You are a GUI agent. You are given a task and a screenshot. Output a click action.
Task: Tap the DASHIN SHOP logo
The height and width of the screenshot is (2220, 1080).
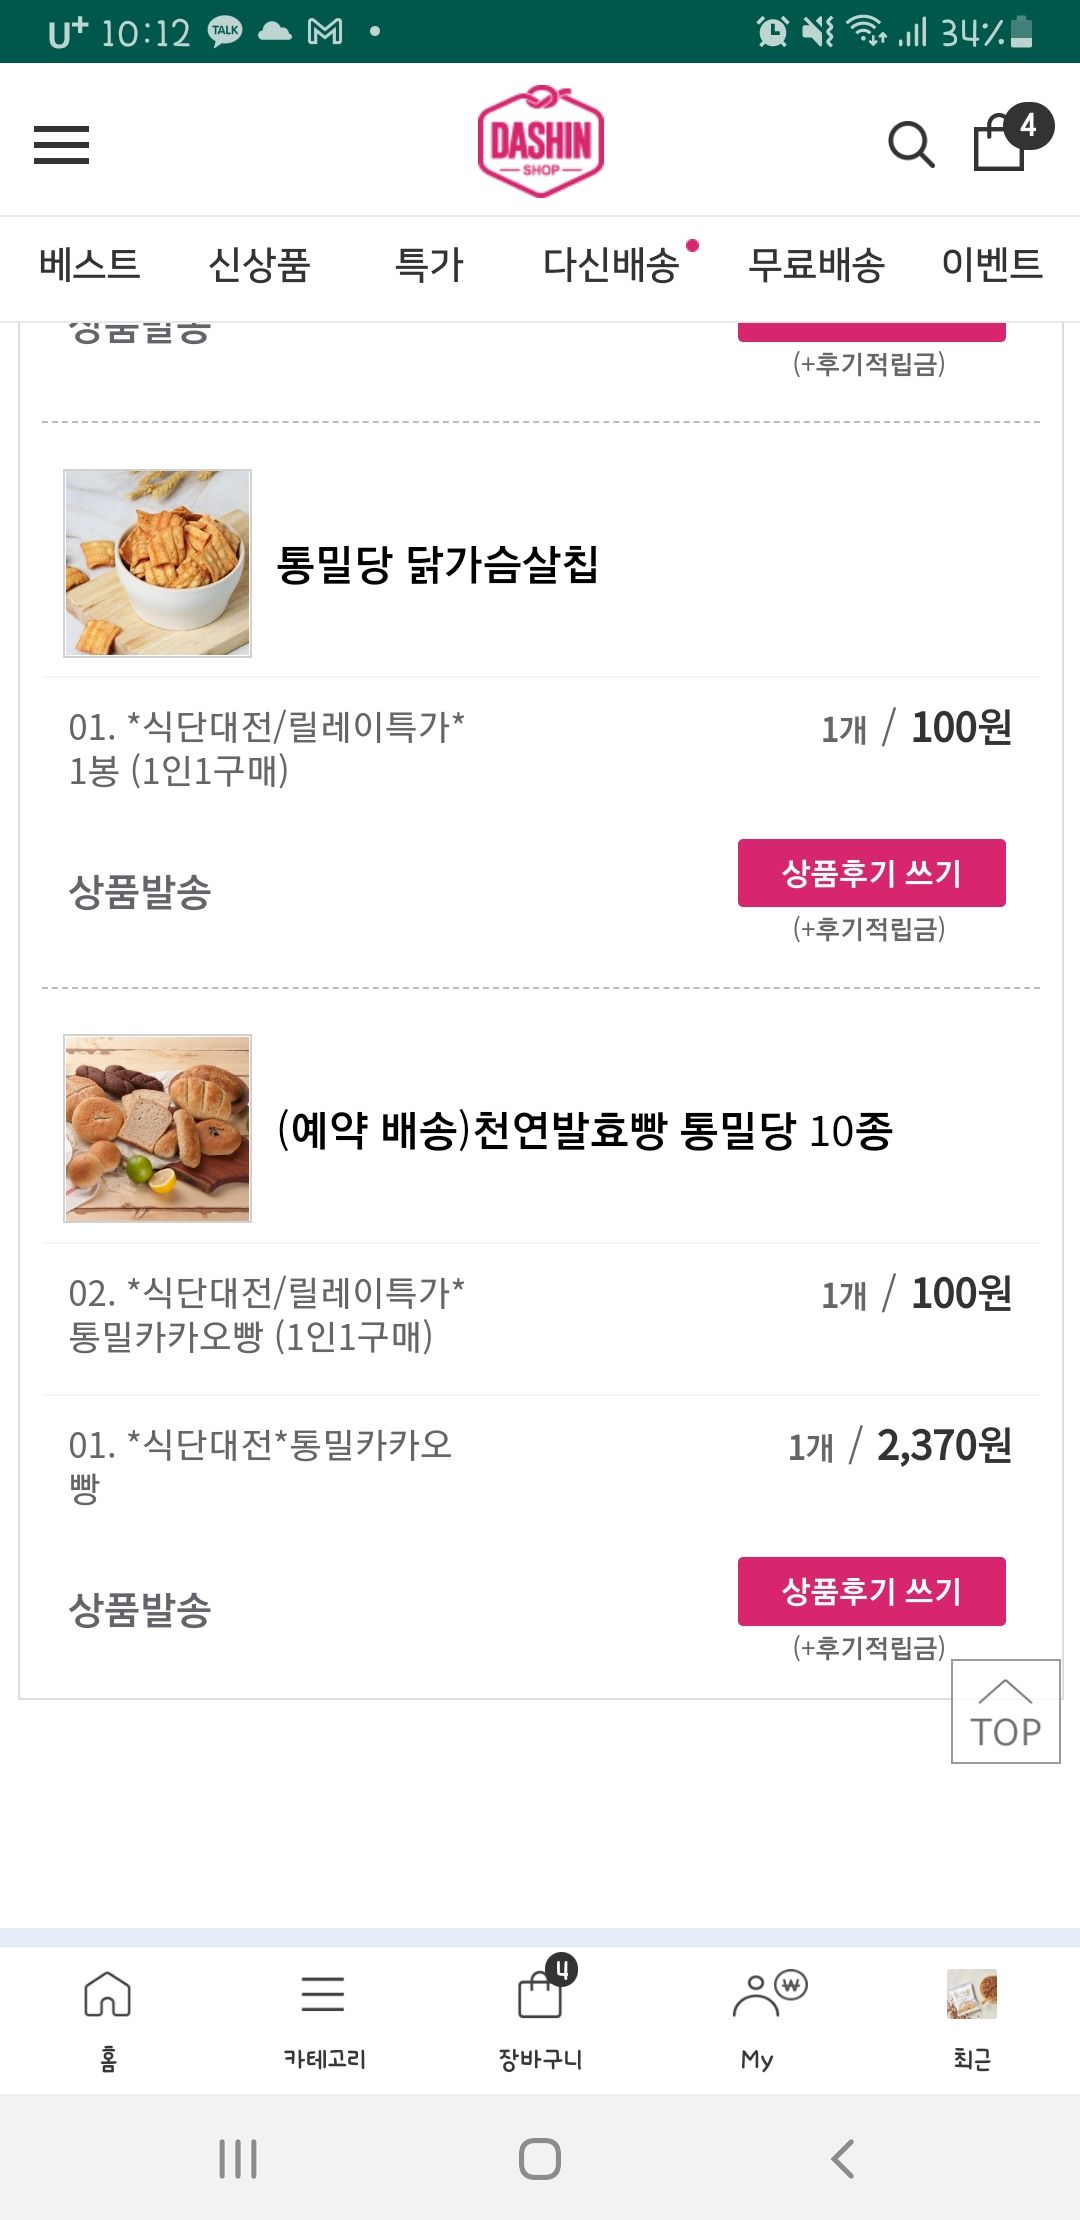[x=541, y=142]
